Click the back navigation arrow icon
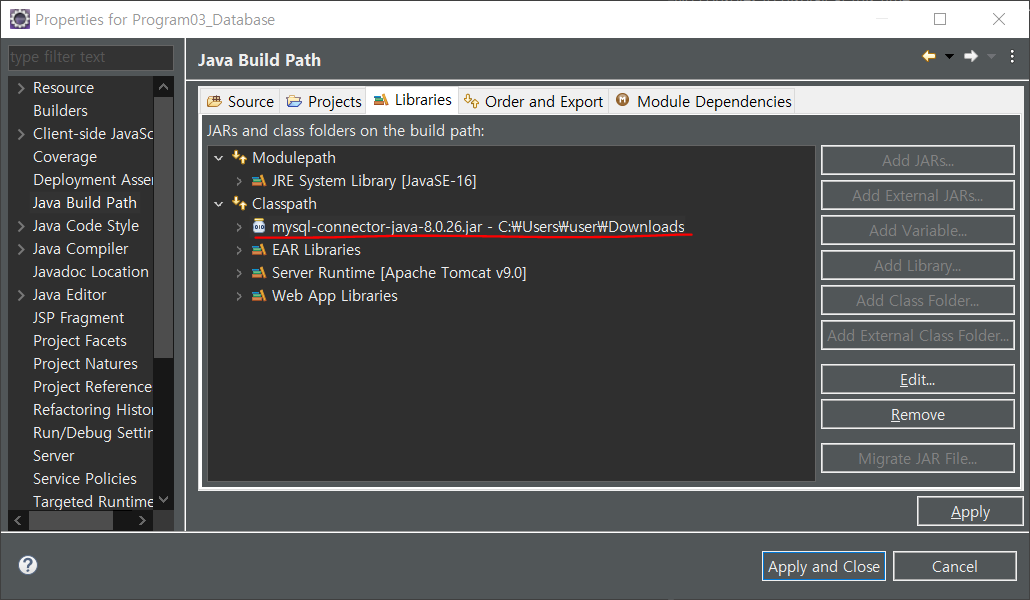 [x=929, y=57]
